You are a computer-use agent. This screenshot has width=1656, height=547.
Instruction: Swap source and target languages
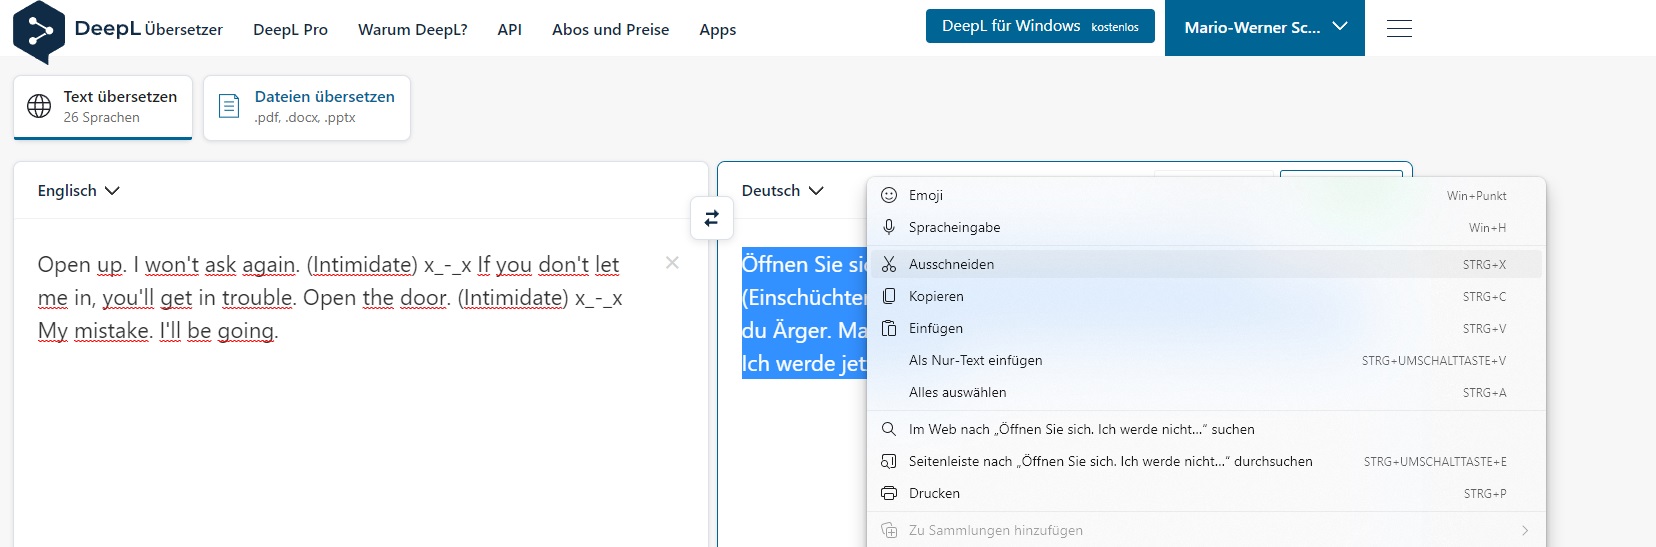pyautogui.click(x=711, y=218)
